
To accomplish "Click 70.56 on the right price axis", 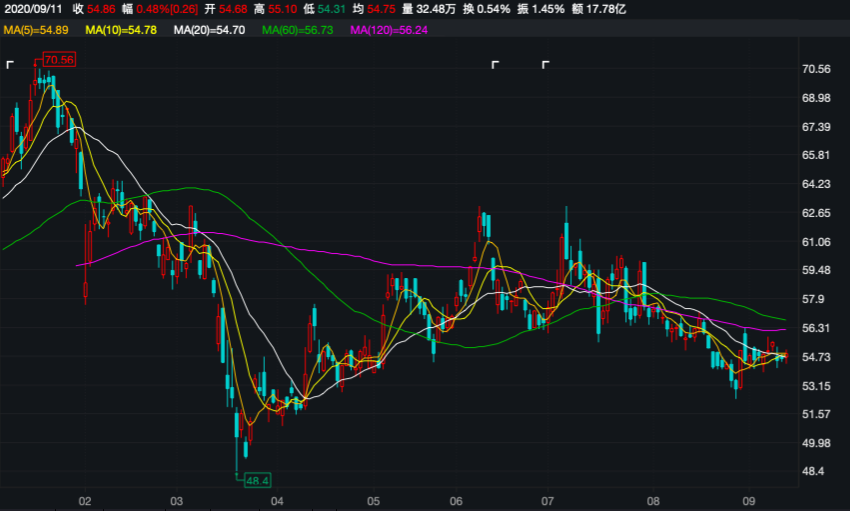I will [816, 69].
